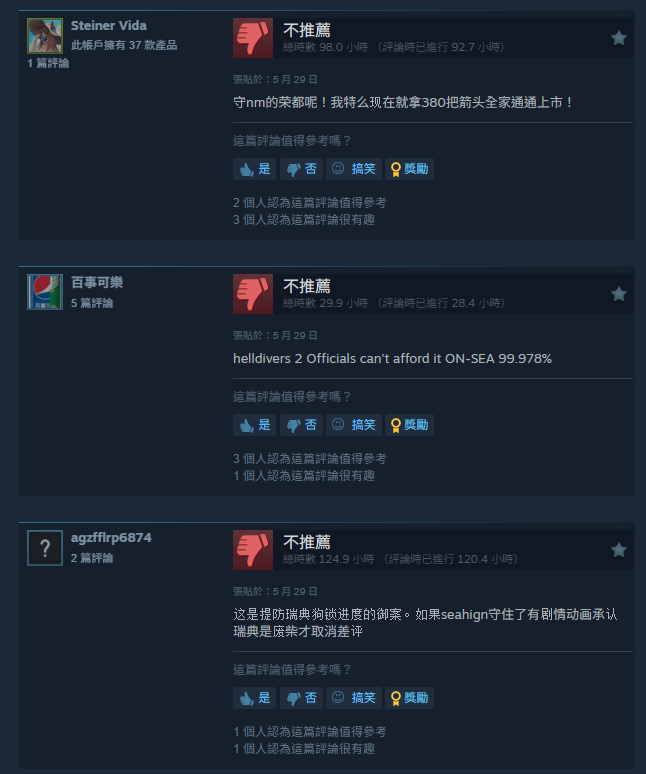The width and height of the screenshot is (646, 774).
Task: Open Steiner Vida's profile avatar
Action: point(45,36)
